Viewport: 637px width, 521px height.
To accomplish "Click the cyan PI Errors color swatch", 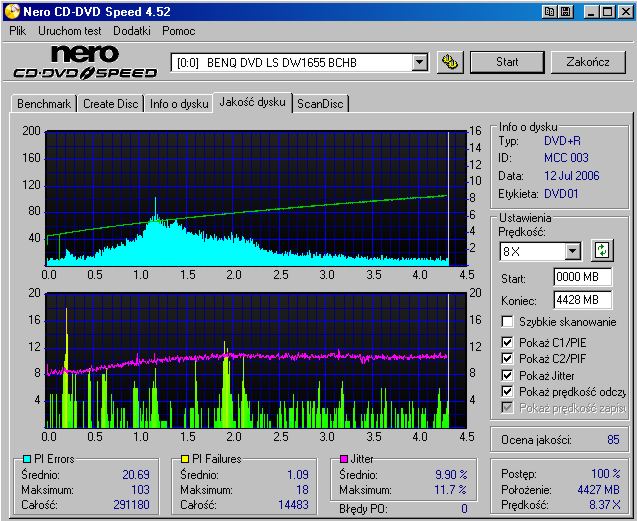I will pyautogui.click(x=27, y=459).
